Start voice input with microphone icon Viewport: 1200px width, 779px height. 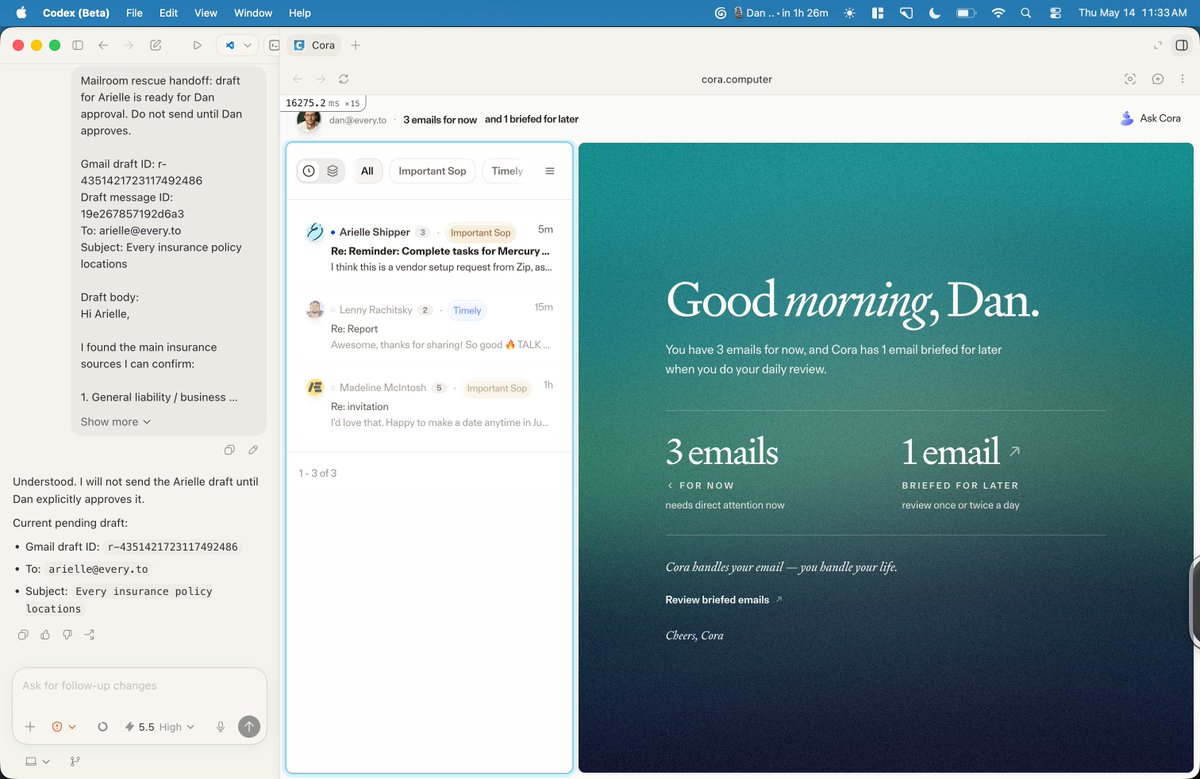click(x=220, y=727)
